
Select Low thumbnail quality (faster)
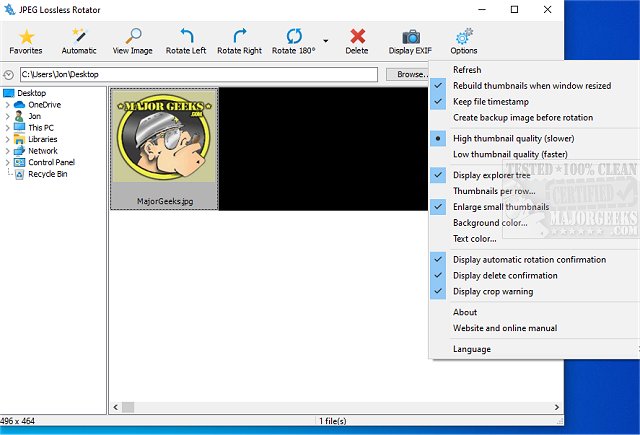(x=535, y=154)
